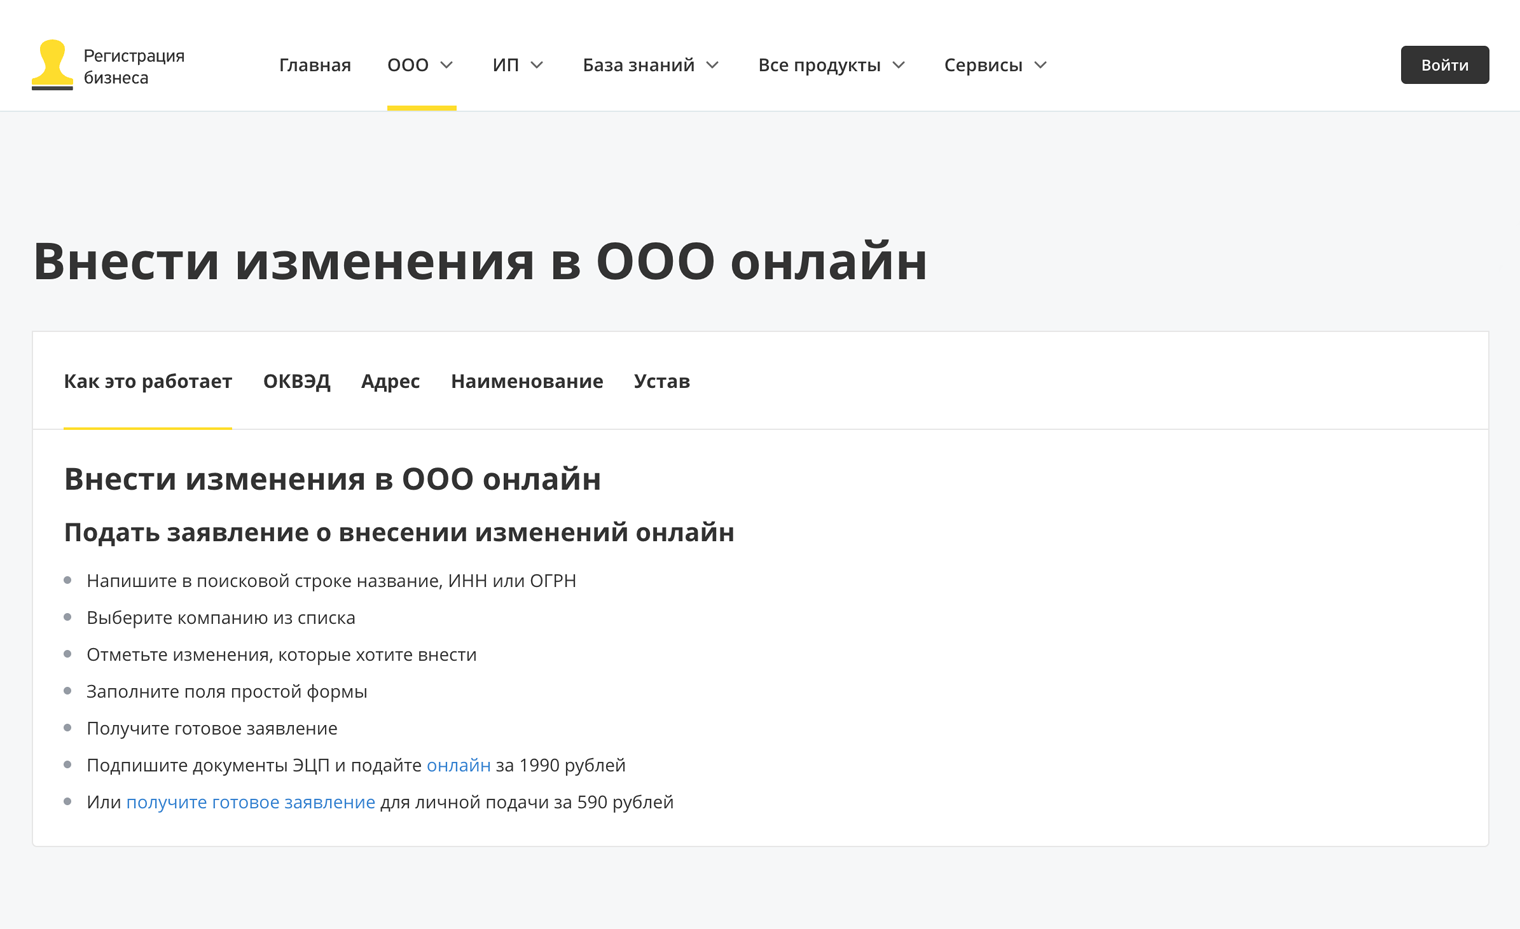This screenshot has width=1520, height=929.
Task: Follow the получите готовое заявление link
Action: click(x=251, y=802)
